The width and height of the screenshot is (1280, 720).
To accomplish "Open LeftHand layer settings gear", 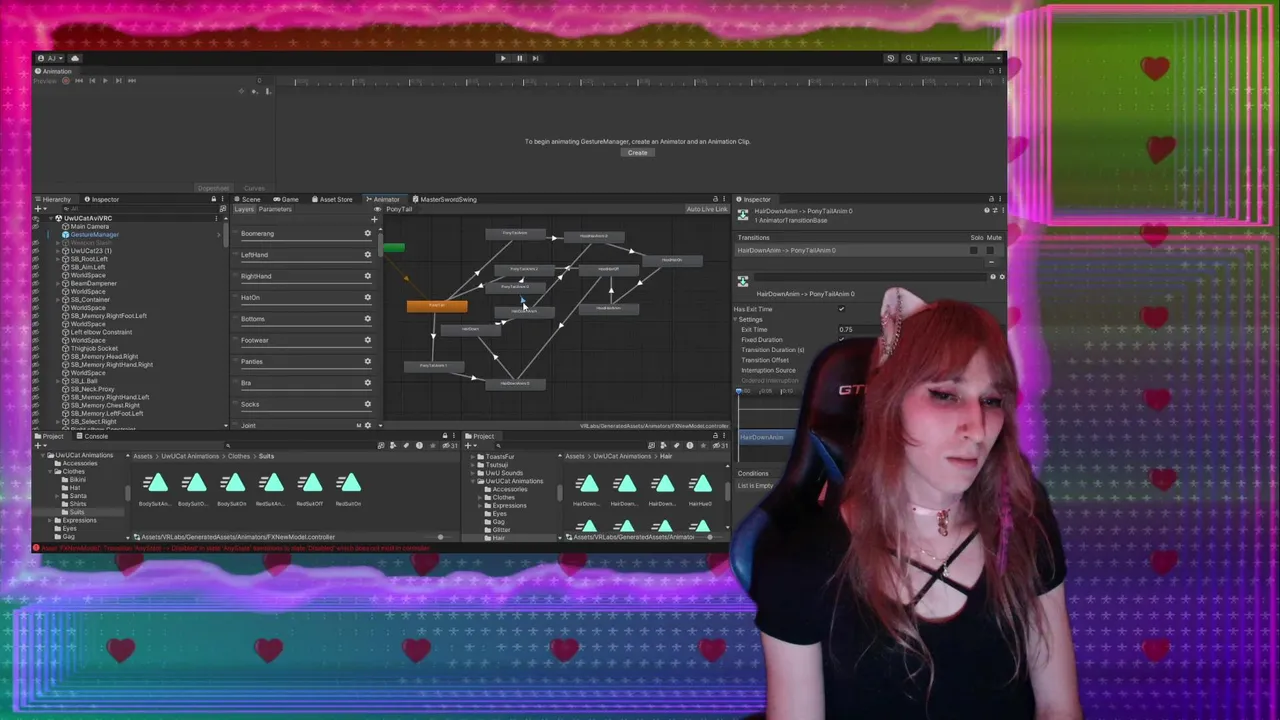I will (367, 254).
